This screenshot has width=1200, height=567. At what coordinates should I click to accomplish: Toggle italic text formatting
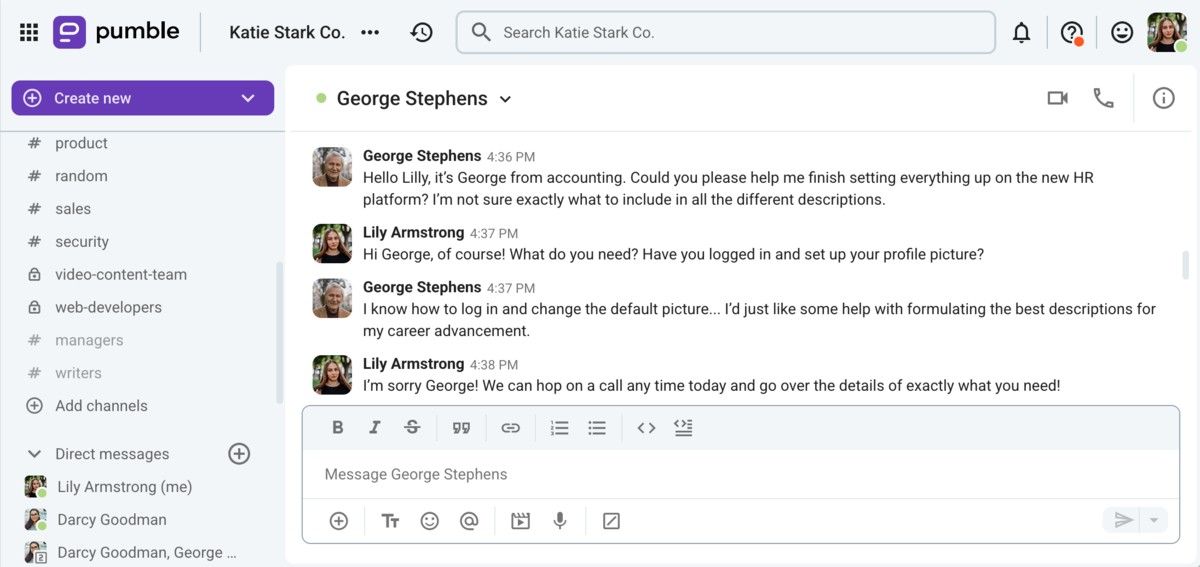pos(374,428)
